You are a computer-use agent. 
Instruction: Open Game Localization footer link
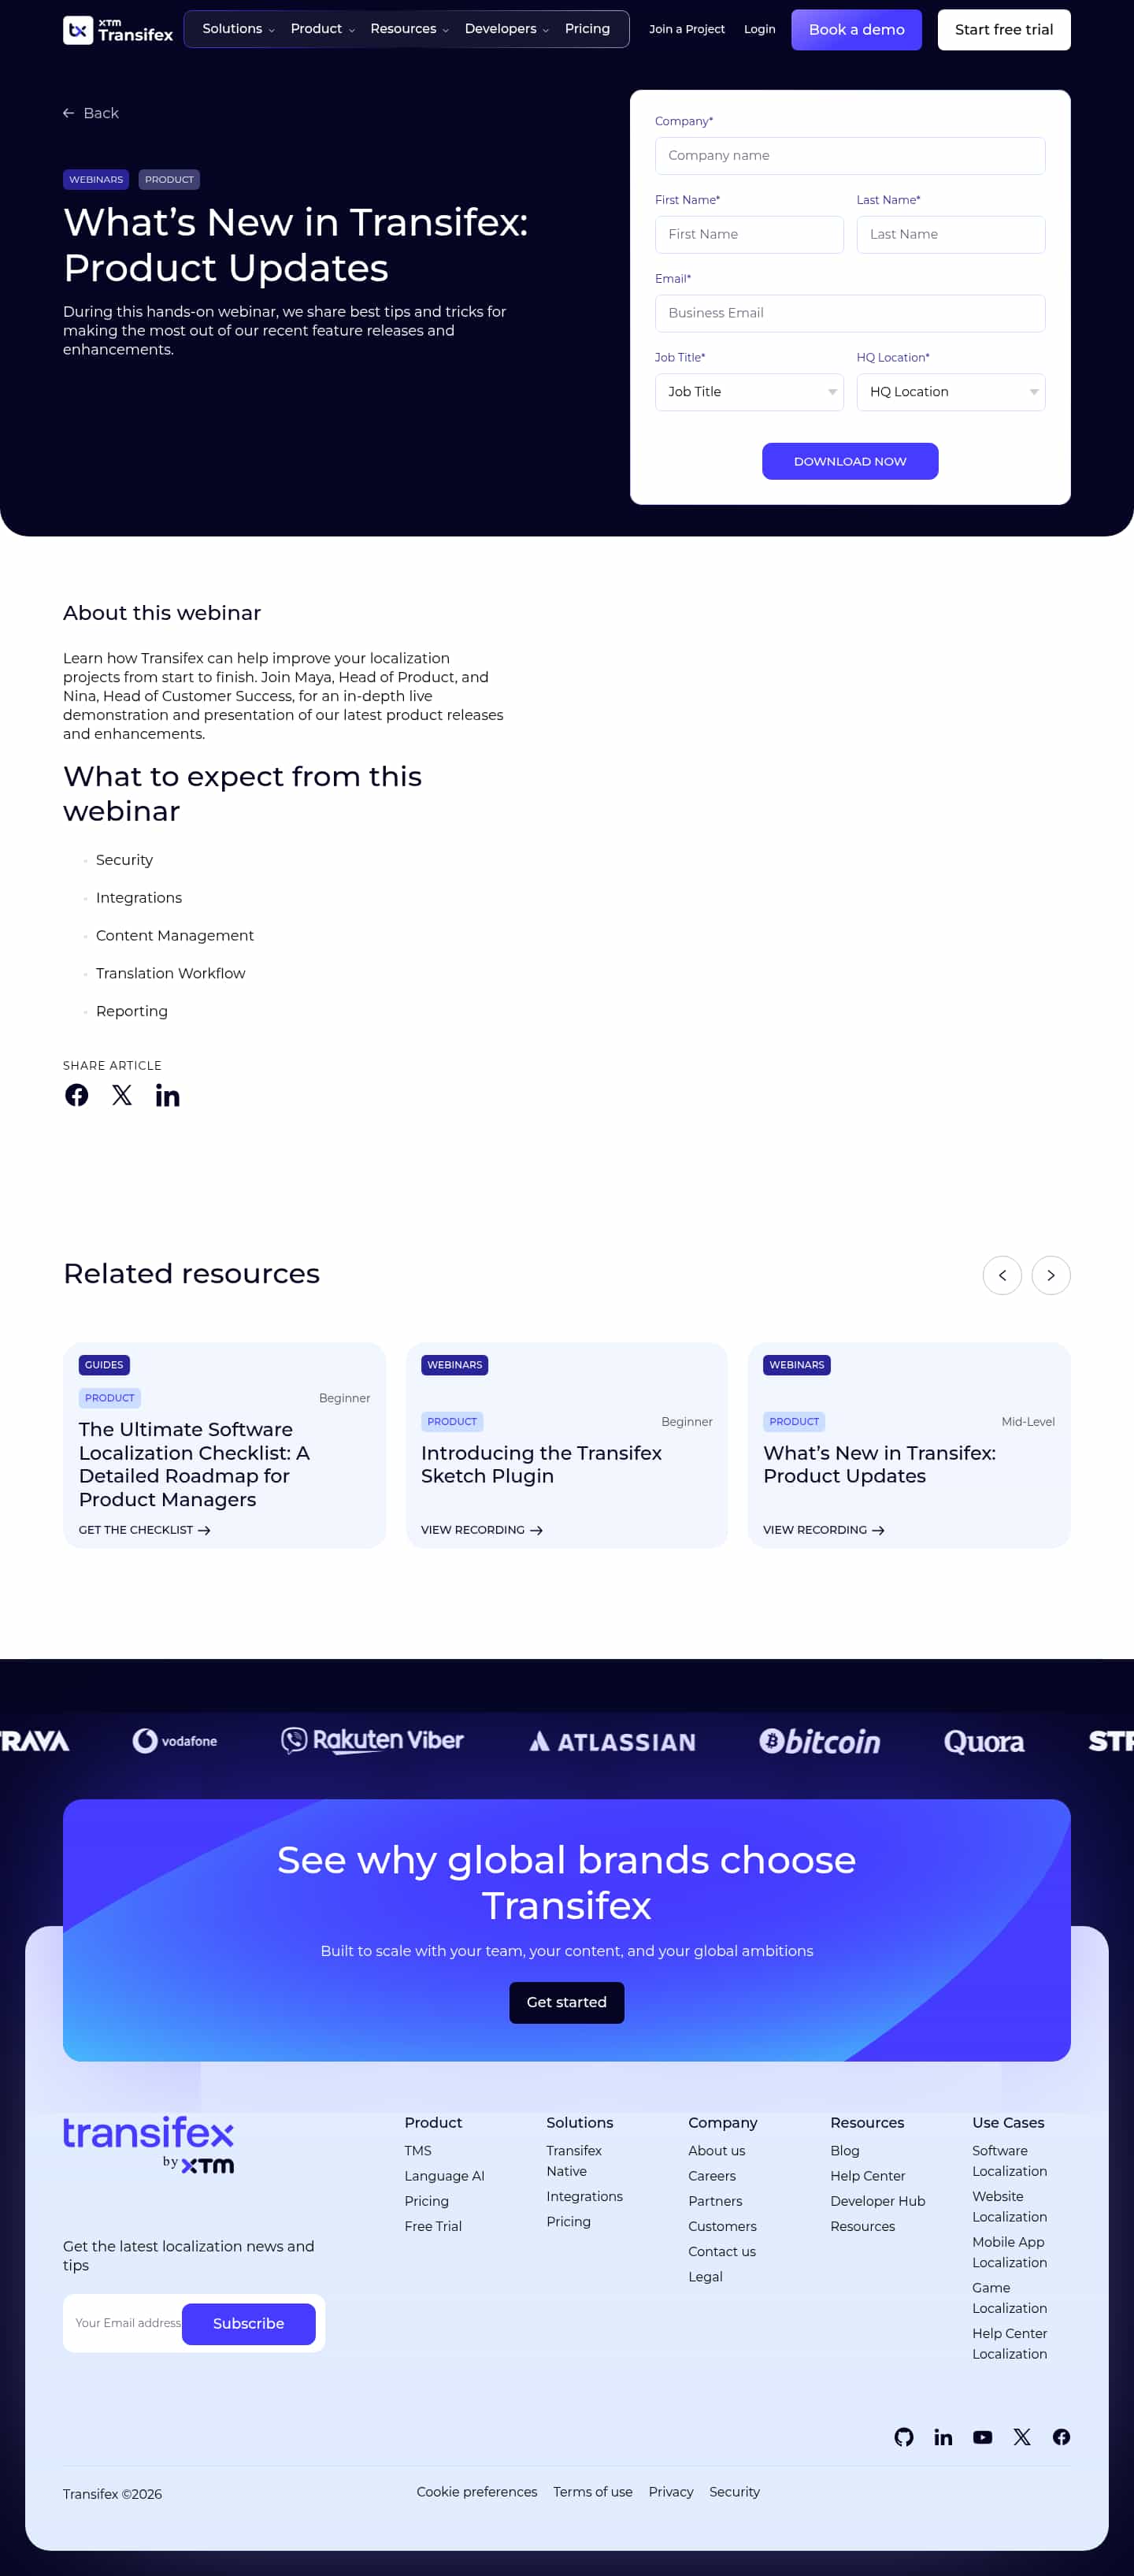click(1010, 2298)
